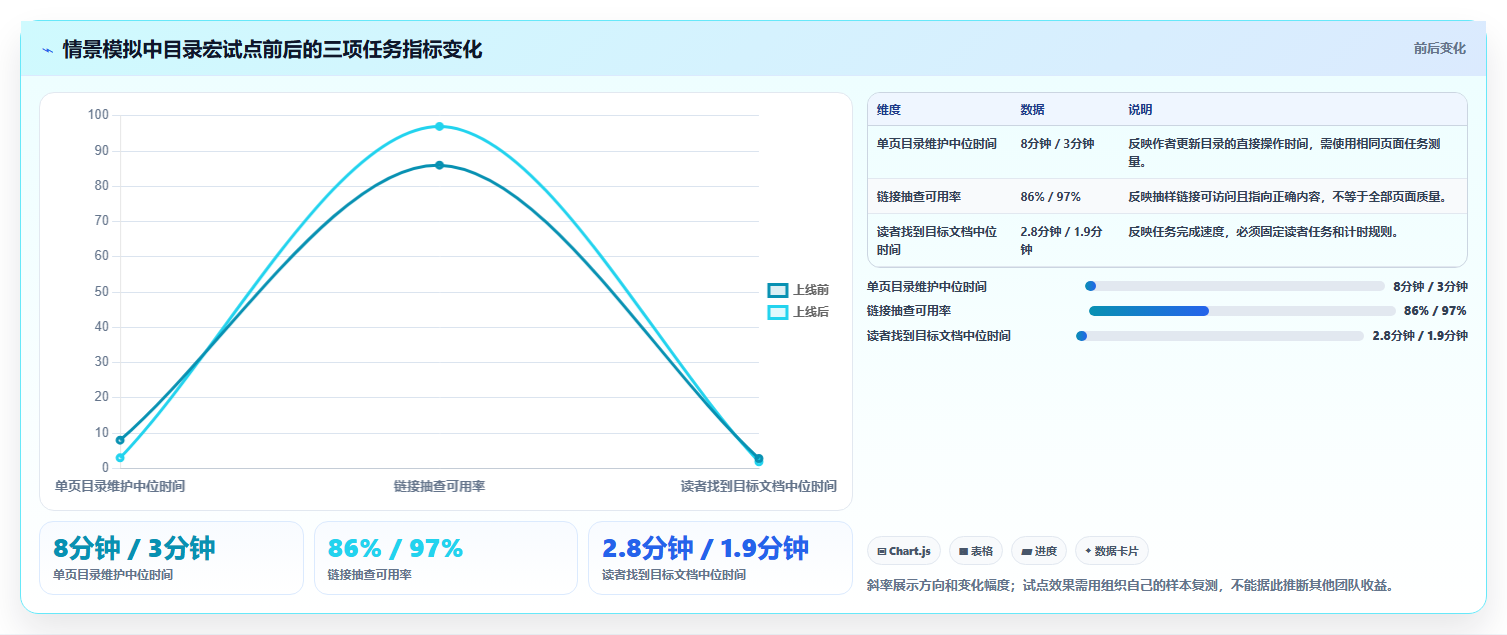Click the description 反映任务完成速度

click(x=1263, y=232)
